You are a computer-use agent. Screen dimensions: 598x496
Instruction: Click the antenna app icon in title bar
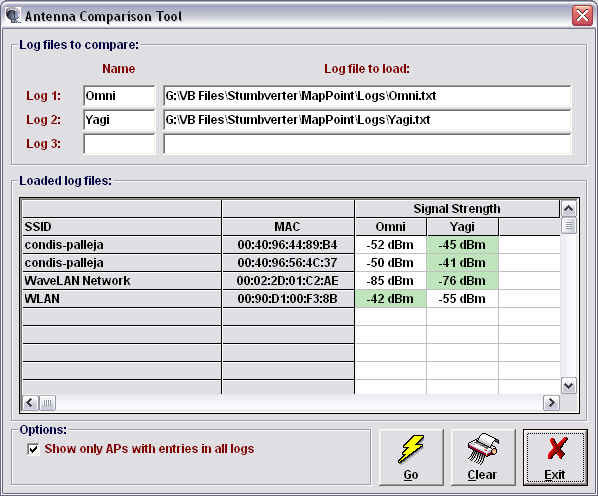13,16
